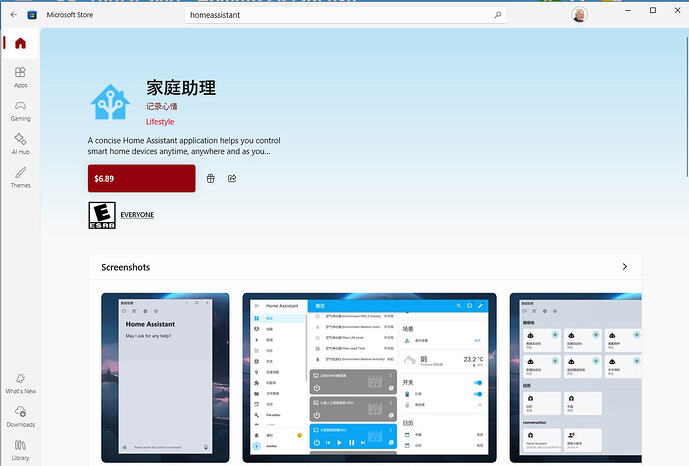The image size is (689, 466).
Task: Click the ESRB E rating badge
Action: [x=102, y=215]
